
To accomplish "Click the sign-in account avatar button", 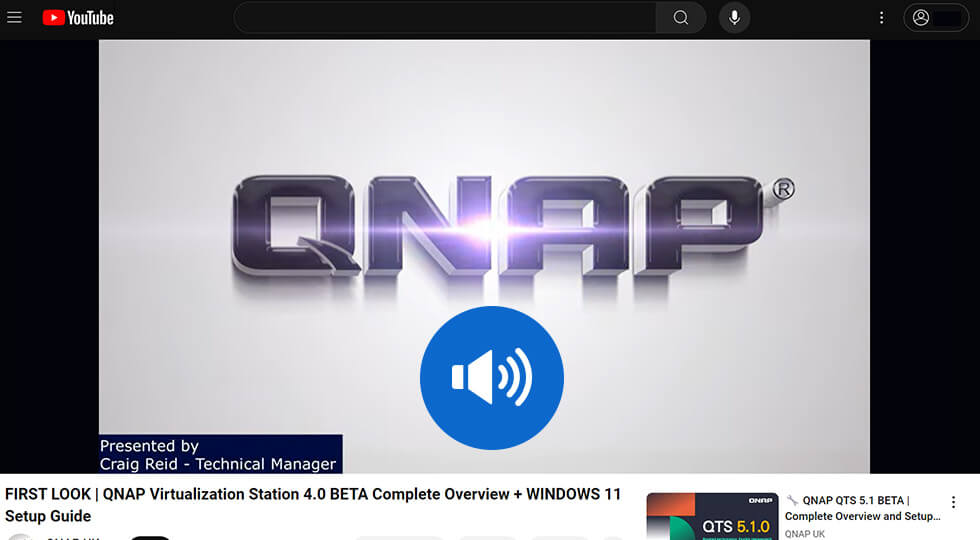I will coord(936,17).
